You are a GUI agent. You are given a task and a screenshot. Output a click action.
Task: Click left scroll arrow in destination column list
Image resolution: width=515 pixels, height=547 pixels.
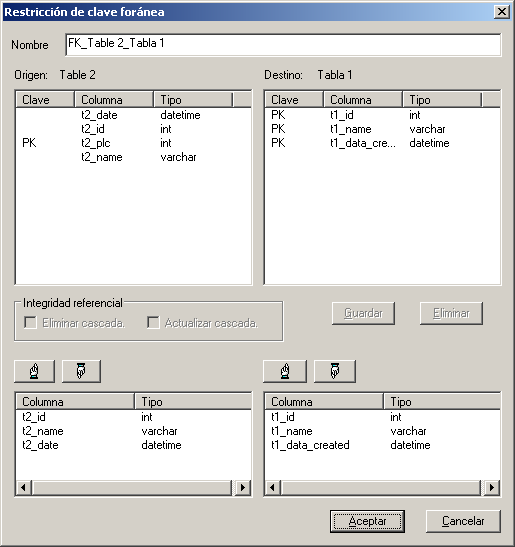point(273,487)
